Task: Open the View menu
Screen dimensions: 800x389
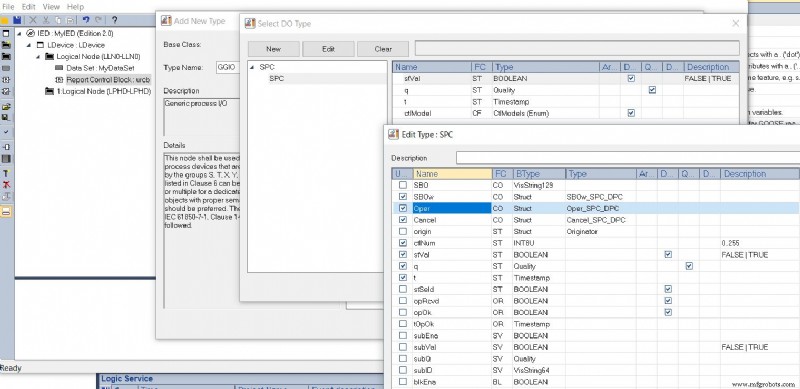Action: point(51,7)
